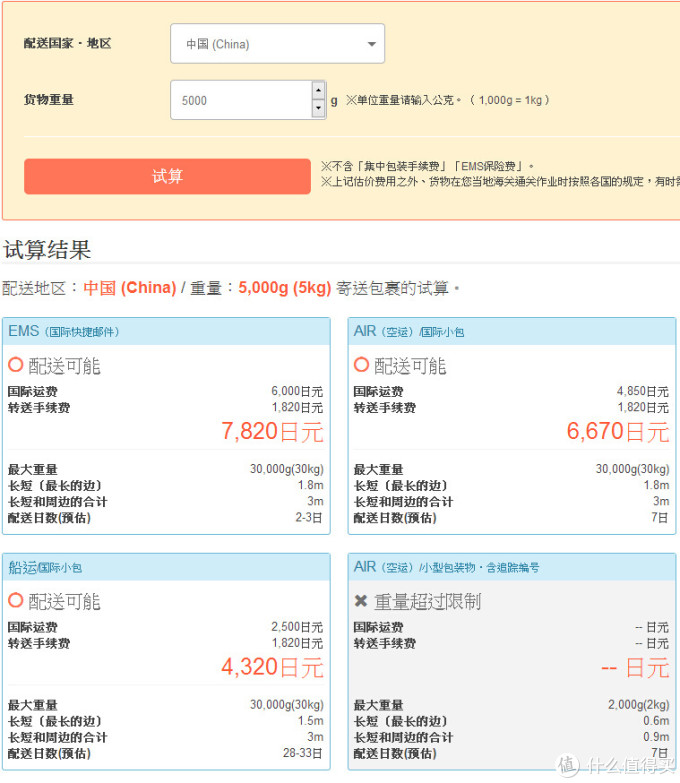Select the 船运国际小包 card header
Viewport: 680px width, 783px height.
(x=166, y=567)
